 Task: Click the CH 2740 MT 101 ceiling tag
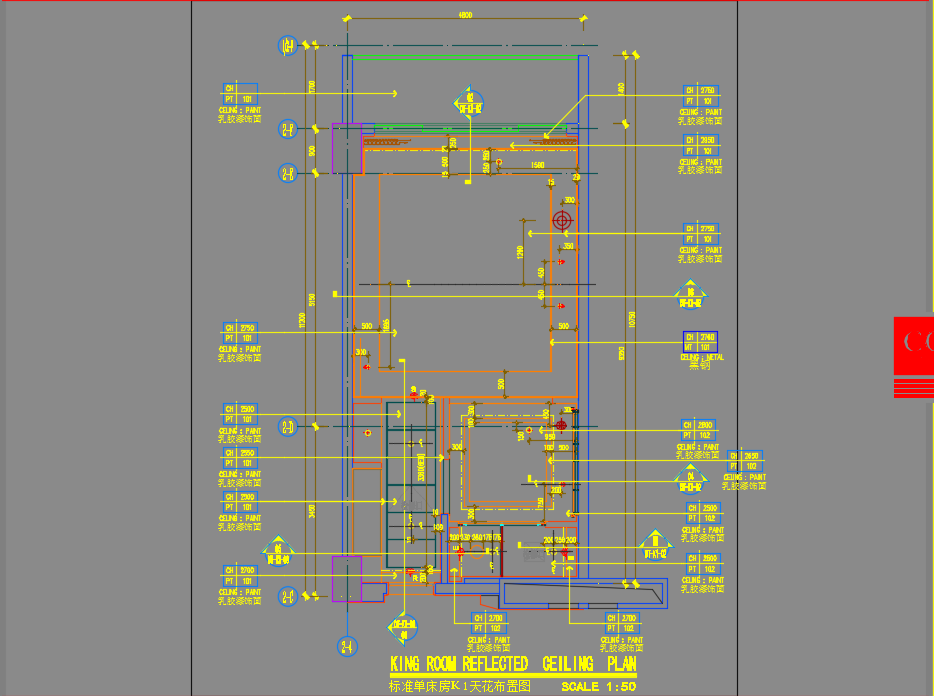(x=700, y=342)
